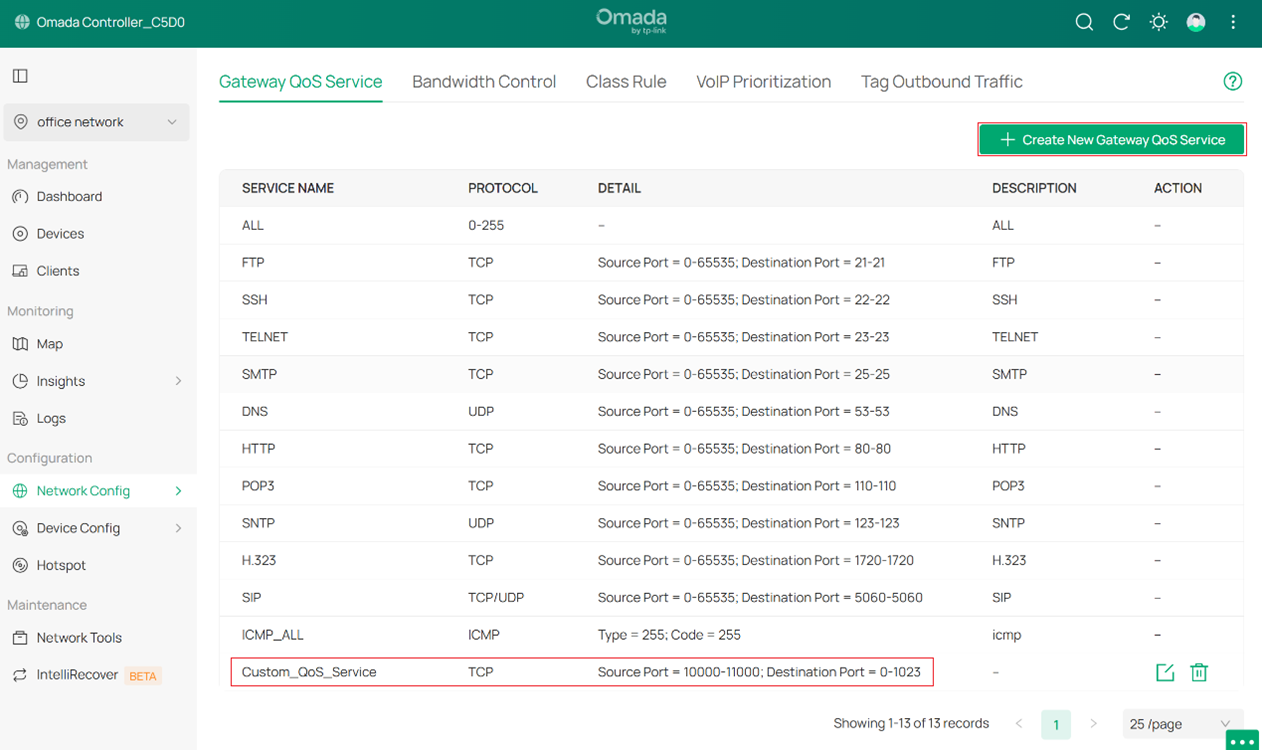Collapse the left sidebar panel
The height and width of the screenshot is (750, 1262).
[18, 75]
